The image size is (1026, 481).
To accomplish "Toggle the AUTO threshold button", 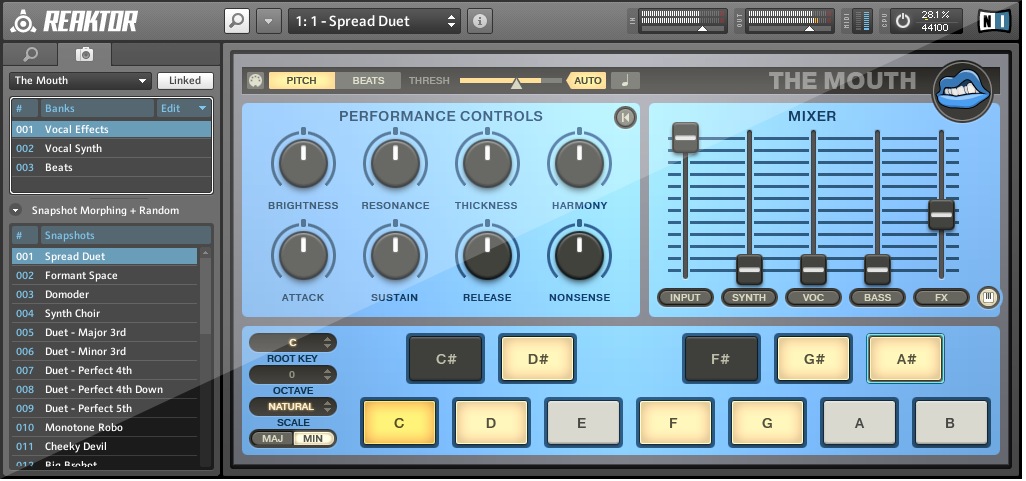I will 586,80.
